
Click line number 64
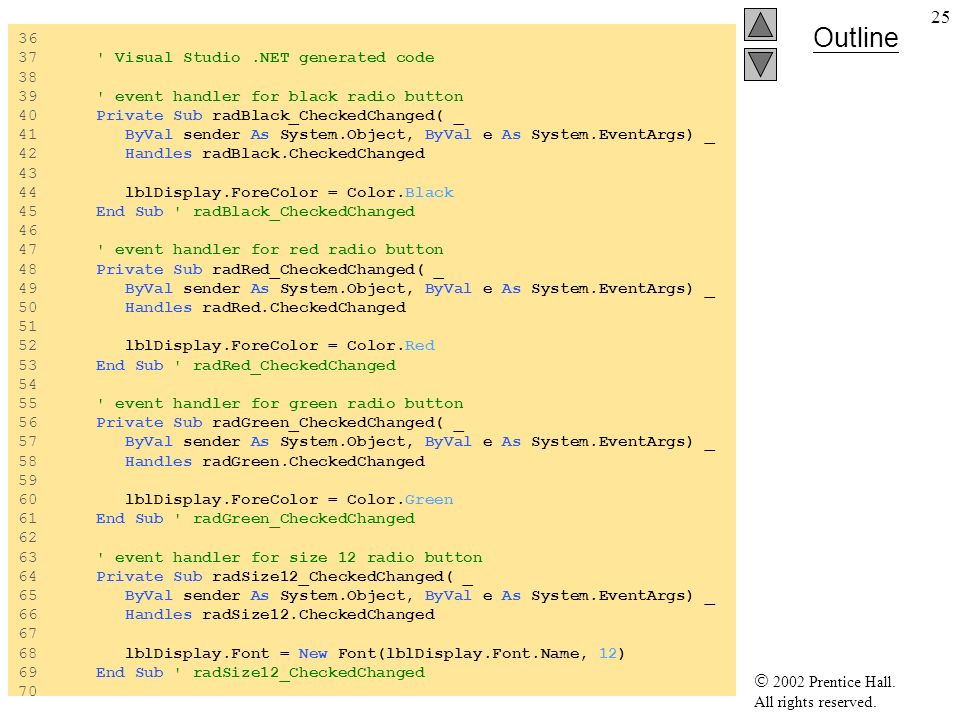pyautogui.click(x=28, y=577)
